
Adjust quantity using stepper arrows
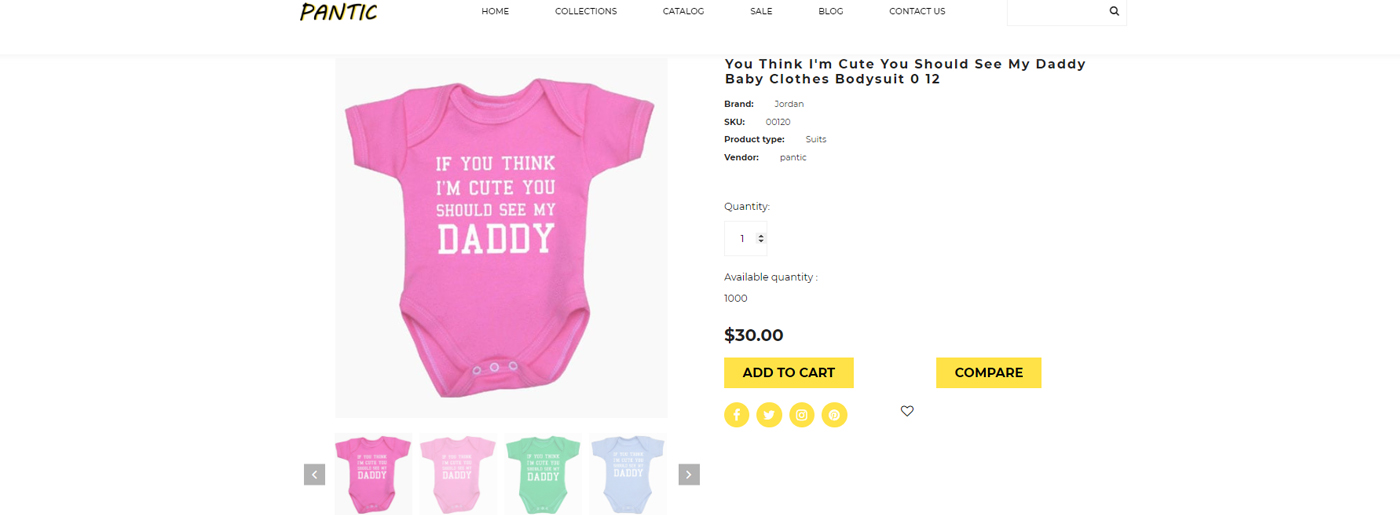761,239
